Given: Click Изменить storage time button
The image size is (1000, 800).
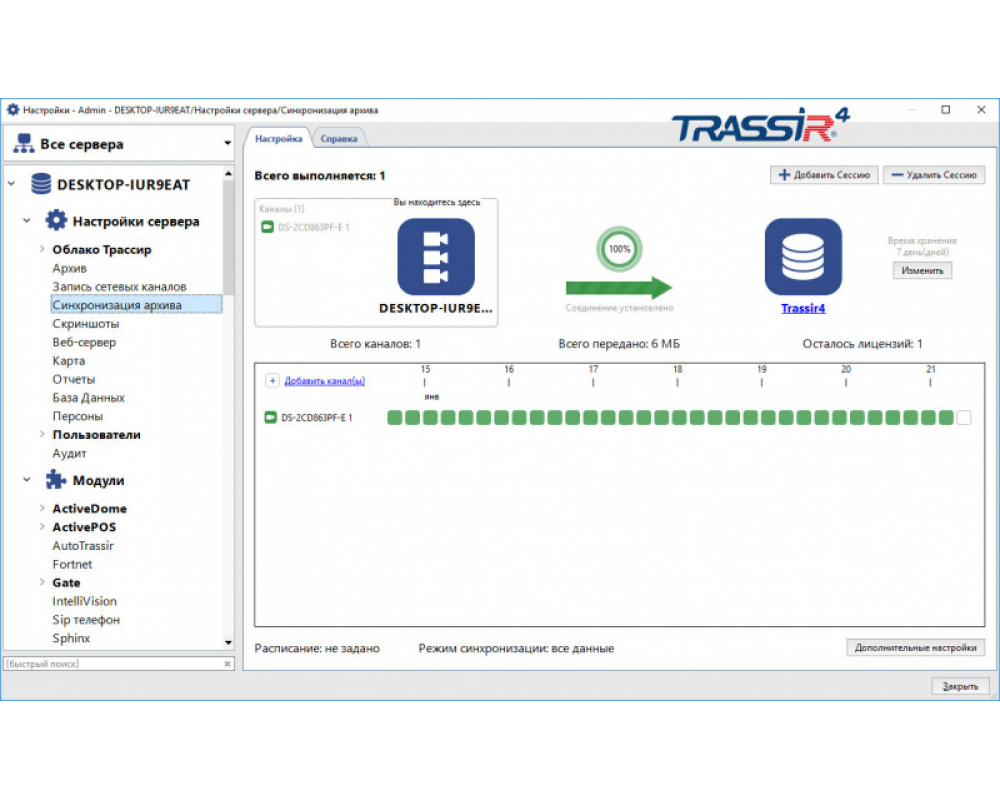Looking at the screenshot, I should (x=922, y=270).
